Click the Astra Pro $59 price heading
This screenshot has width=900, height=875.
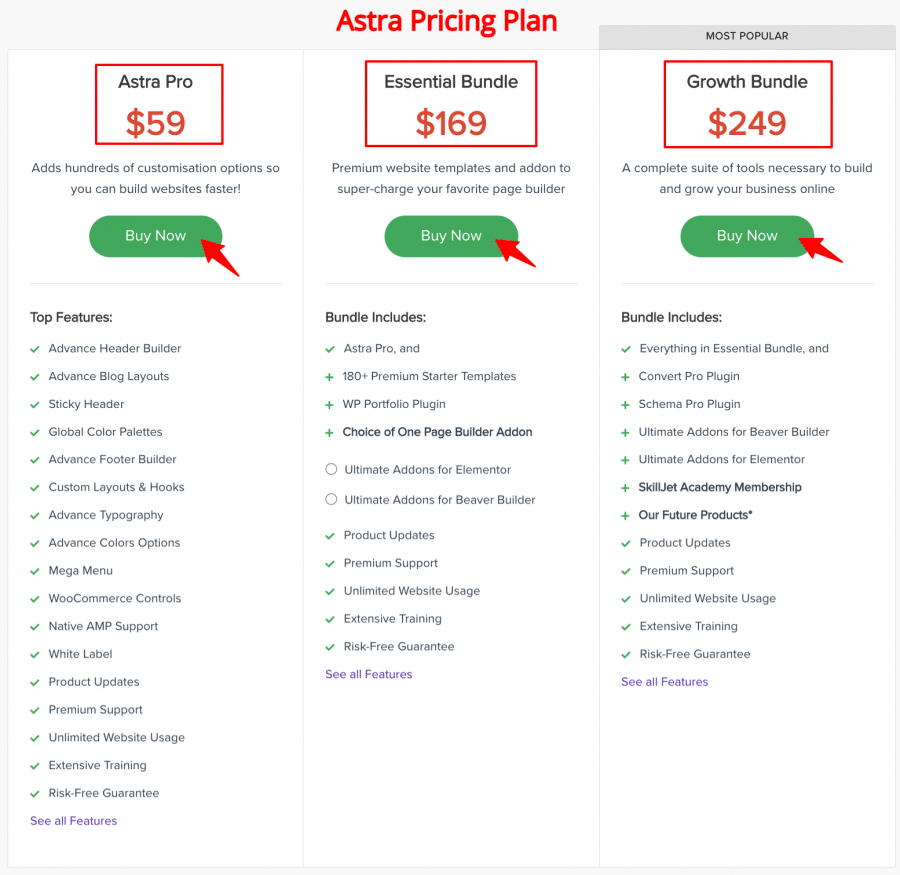159,104
